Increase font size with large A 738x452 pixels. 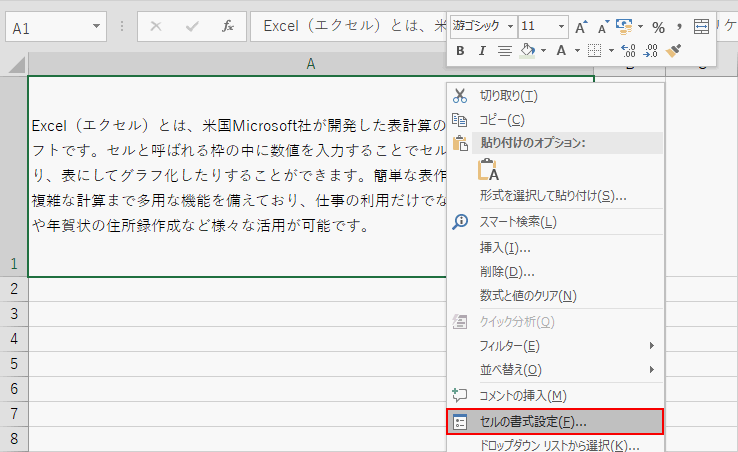(582, 27)
